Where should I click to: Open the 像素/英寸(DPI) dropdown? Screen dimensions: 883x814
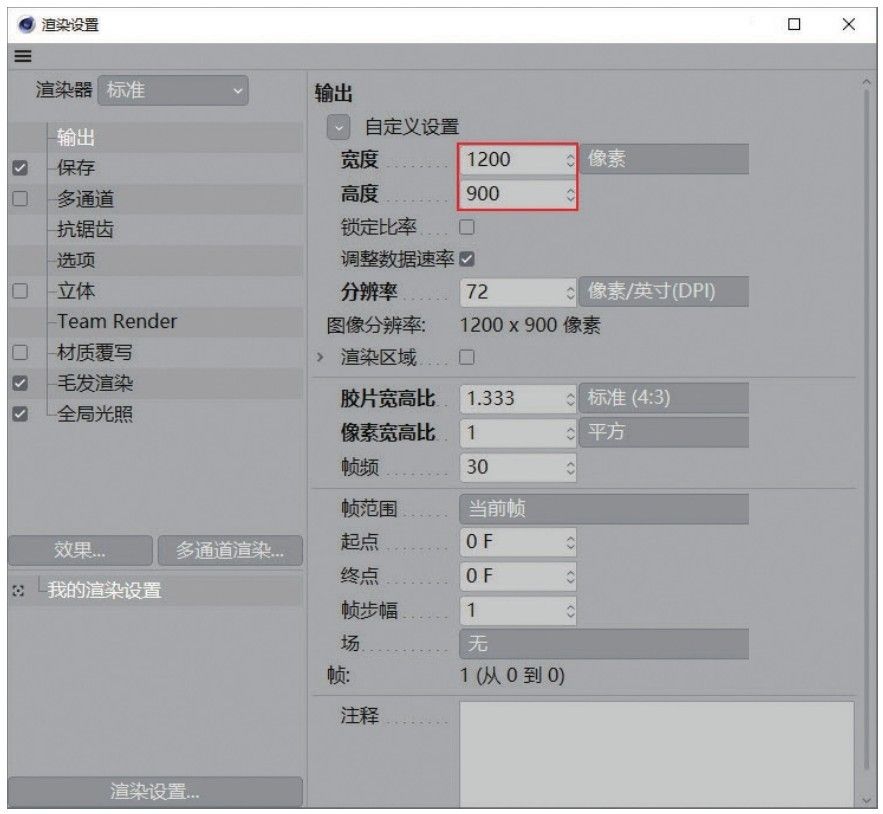point(664,291)
